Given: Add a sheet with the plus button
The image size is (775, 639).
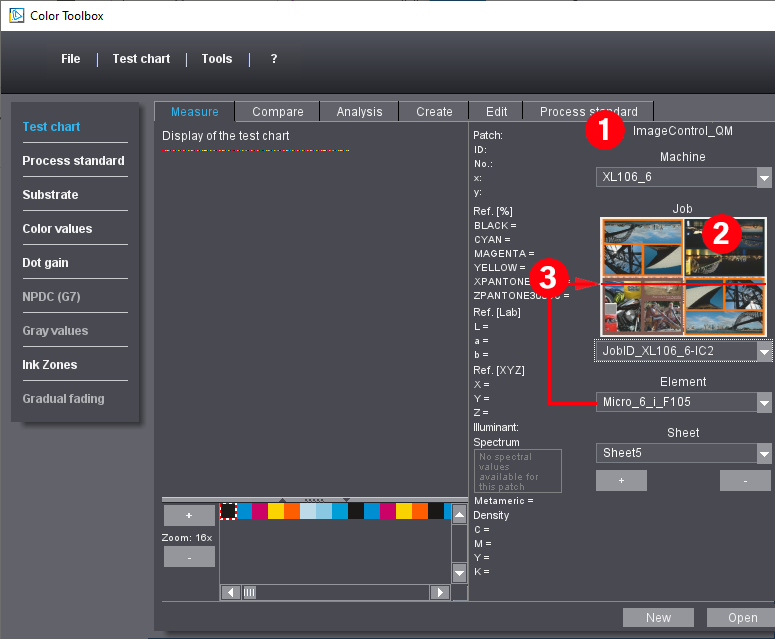Looking at the screenshot, I should tap(621, 481).
